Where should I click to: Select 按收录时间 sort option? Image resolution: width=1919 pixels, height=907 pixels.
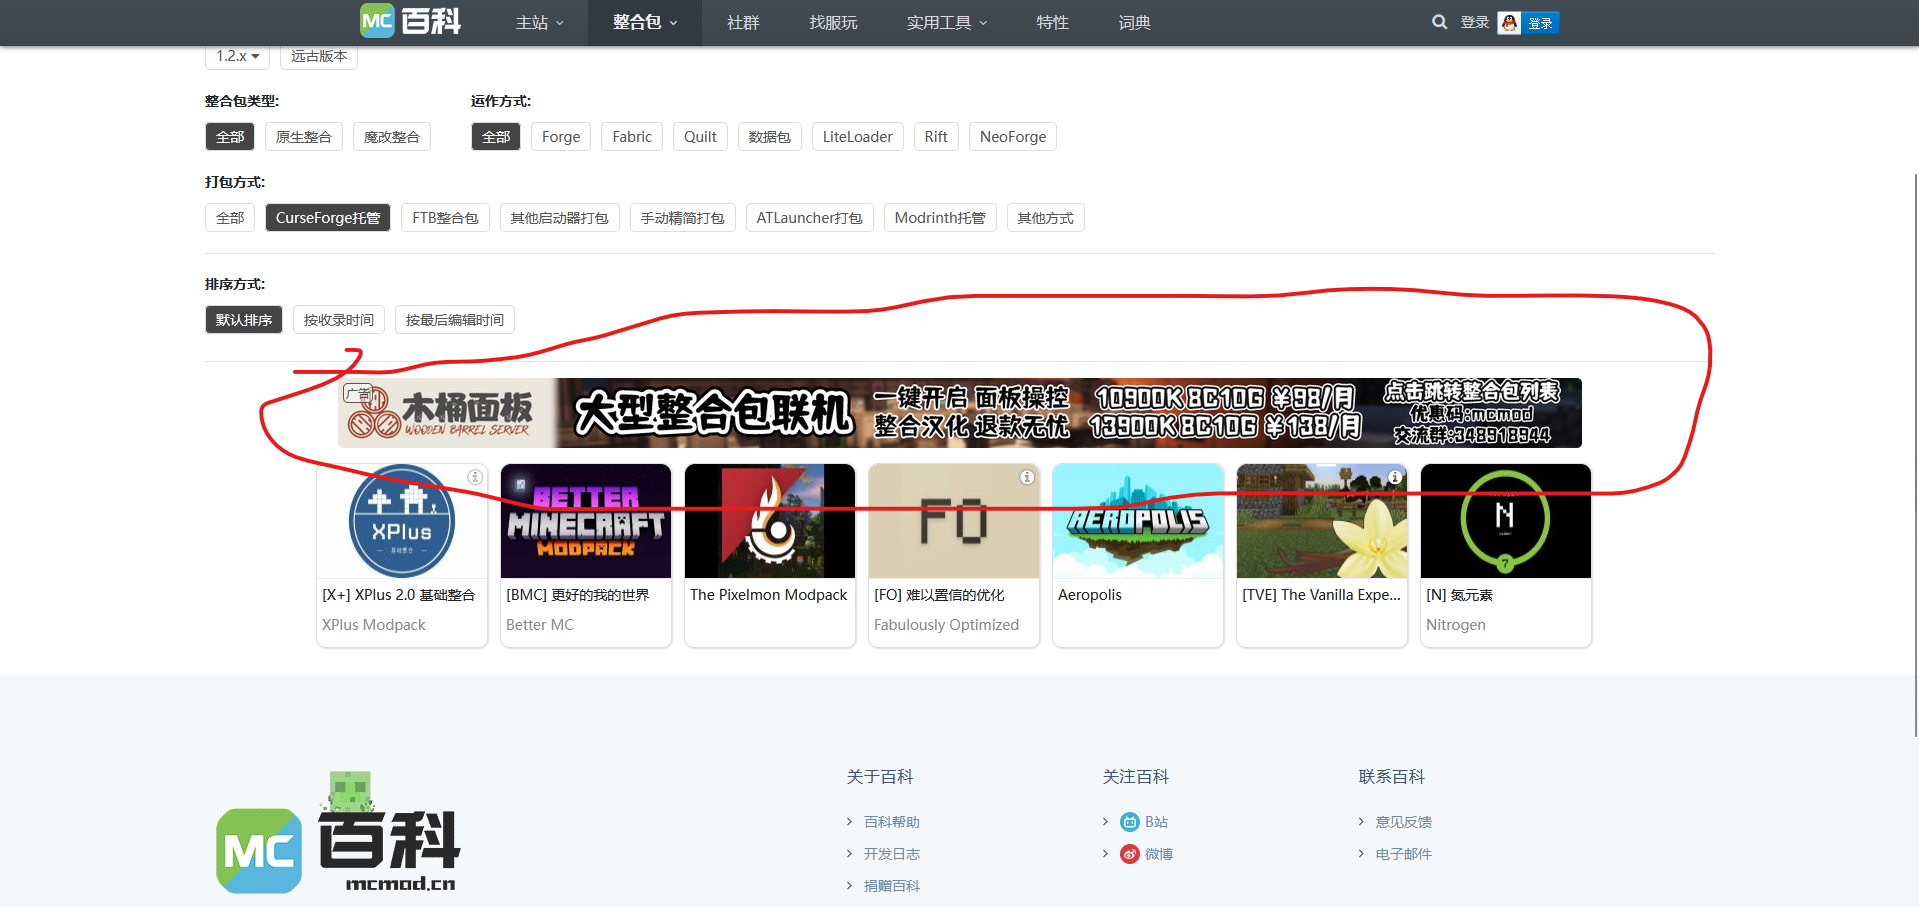pos(338,320)
